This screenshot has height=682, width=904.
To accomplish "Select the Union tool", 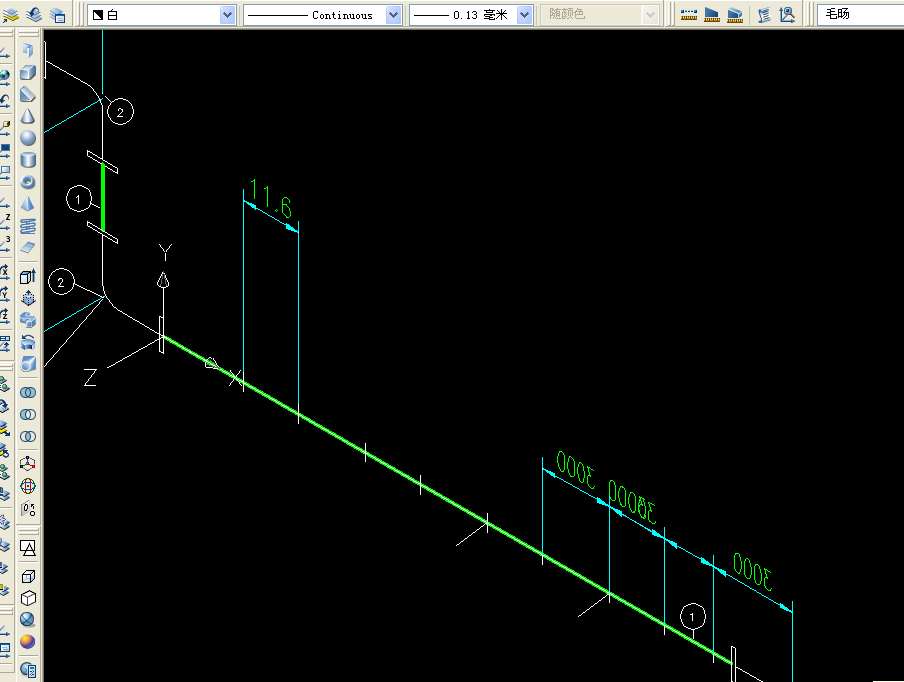I will 28,393.
